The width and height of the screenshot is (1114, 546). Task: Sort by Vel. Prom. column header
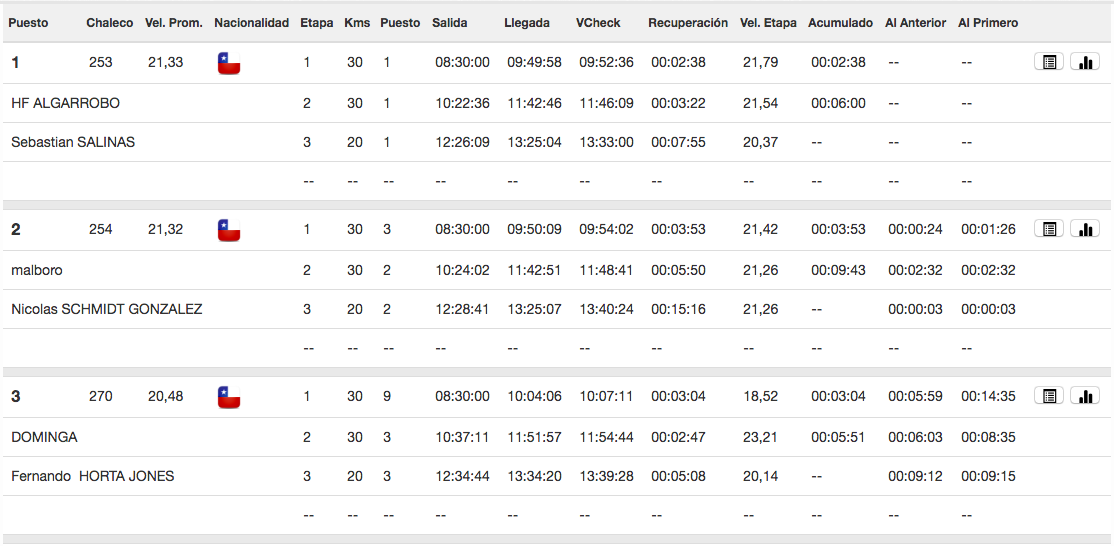point(174,23)
